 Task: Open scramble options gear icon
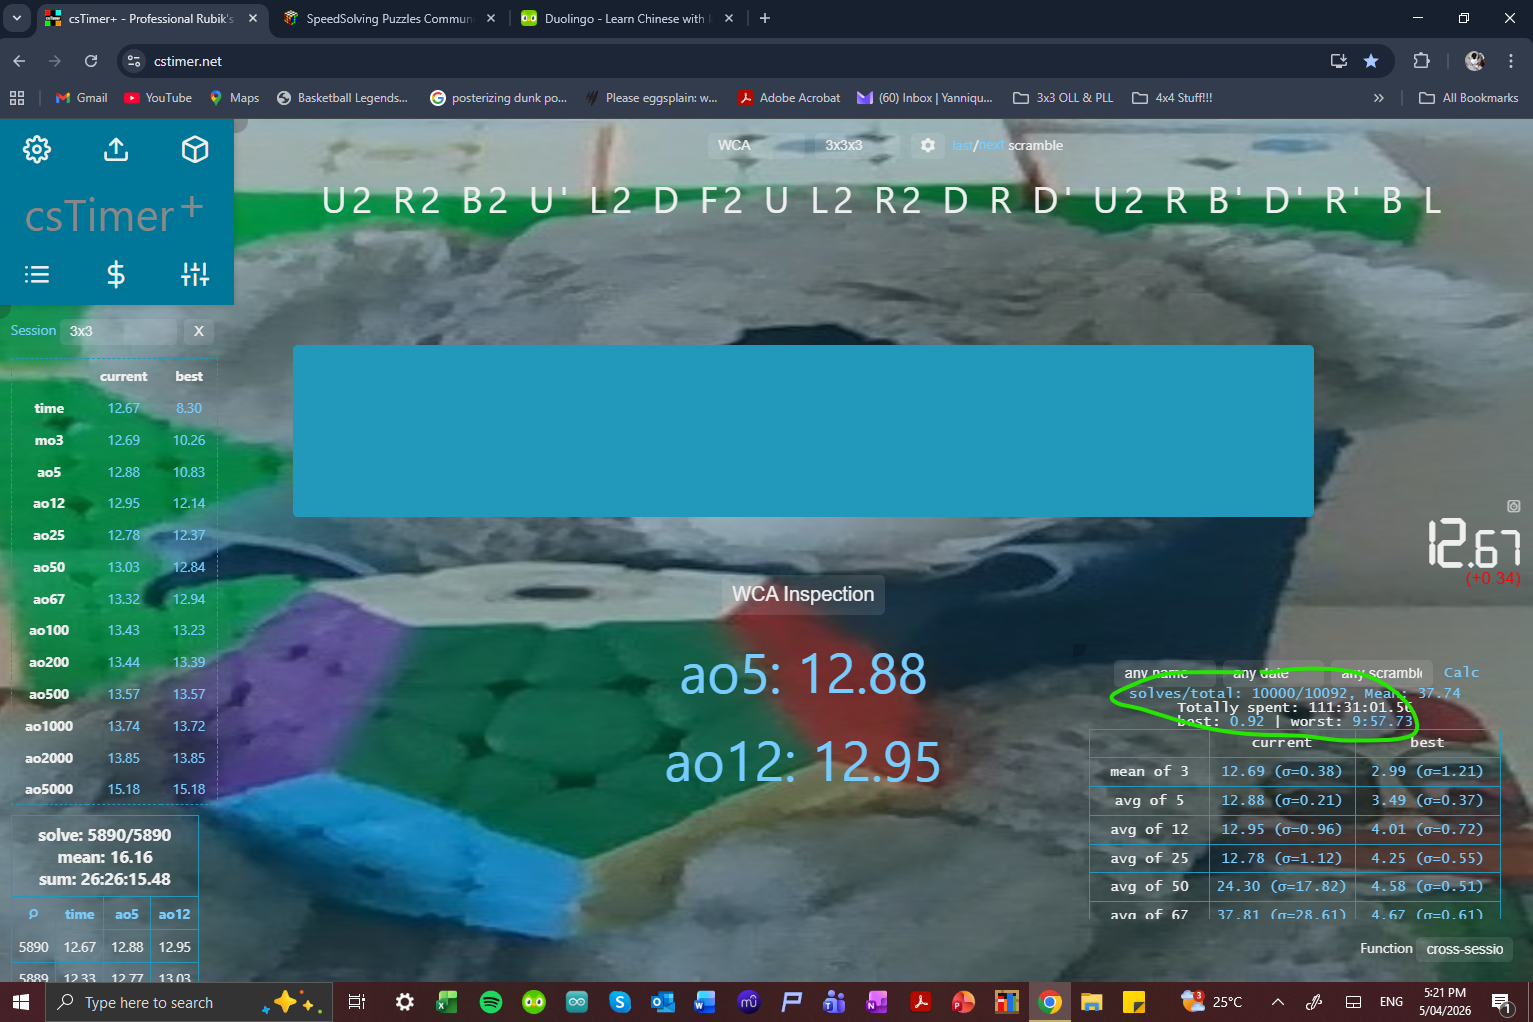click(x=928, y=145)
